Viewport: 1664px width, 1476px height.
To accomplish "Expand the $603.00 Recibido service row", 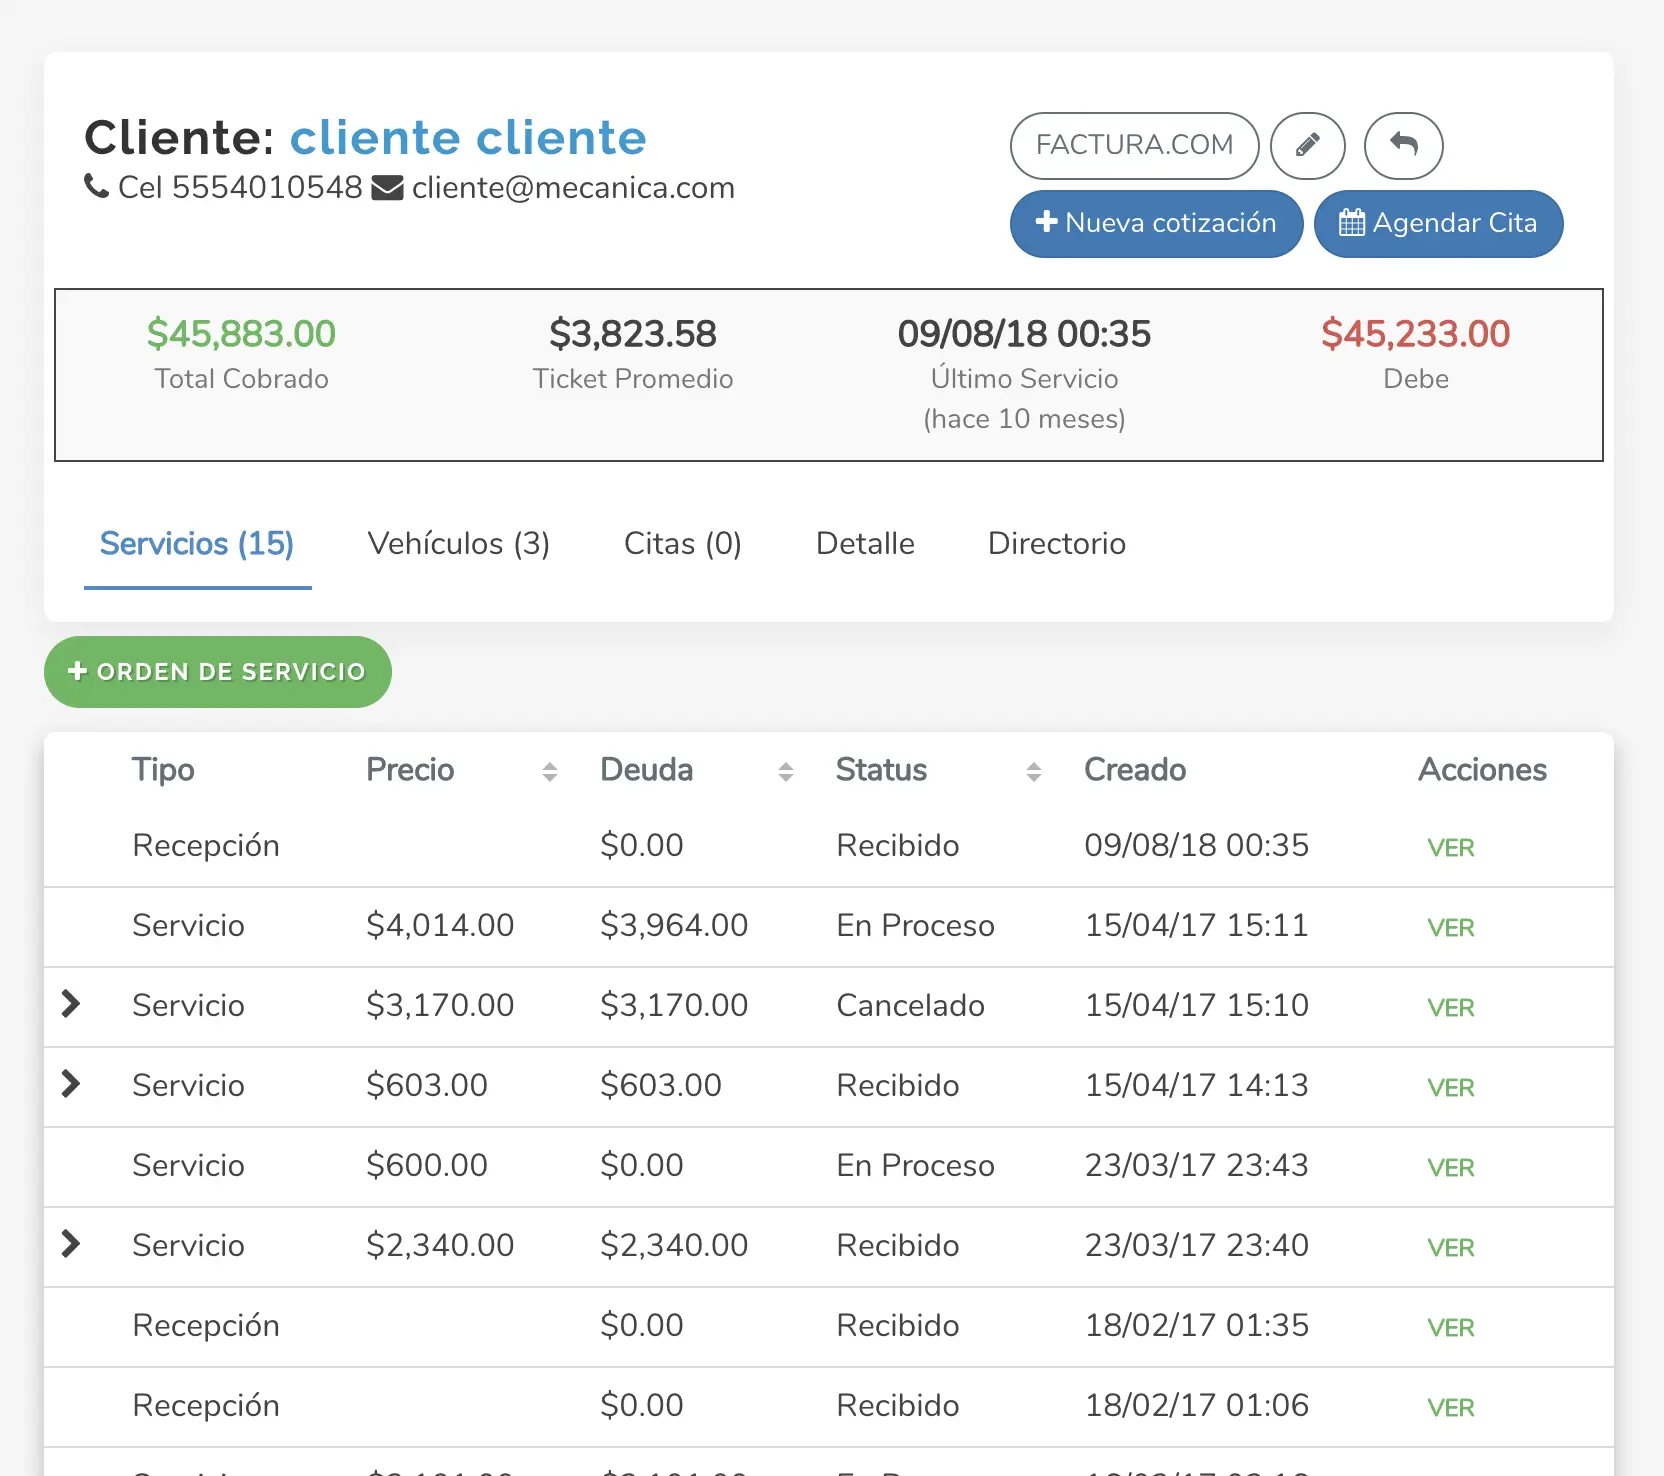I will [70, 1084].
